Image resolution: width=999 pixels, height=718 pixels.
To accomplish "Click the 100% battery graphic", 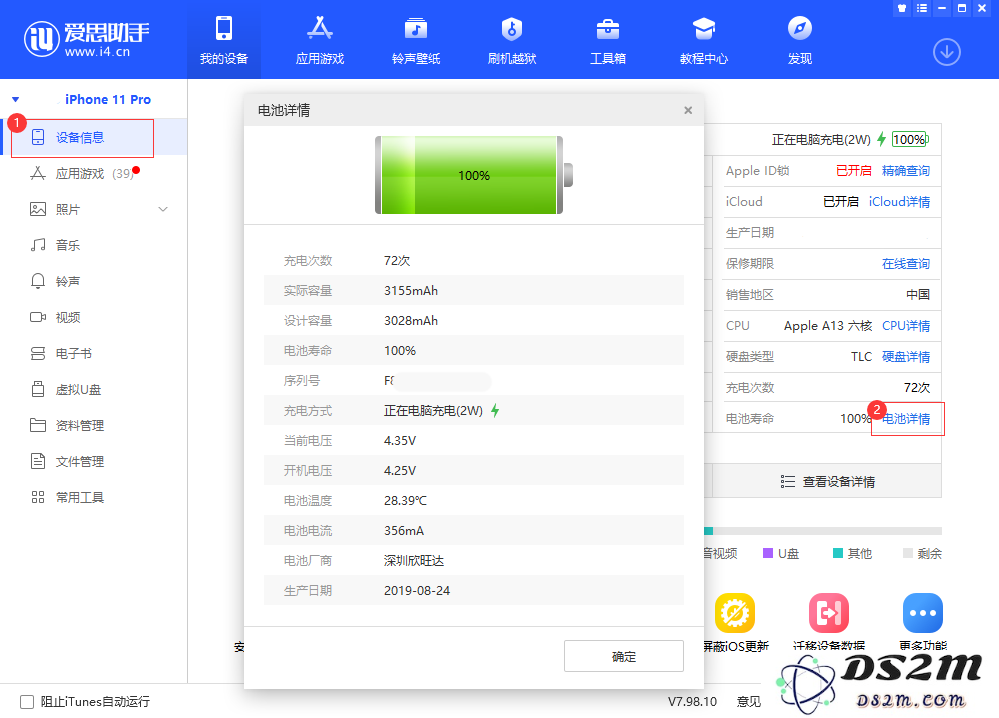I will pos(474,175).
